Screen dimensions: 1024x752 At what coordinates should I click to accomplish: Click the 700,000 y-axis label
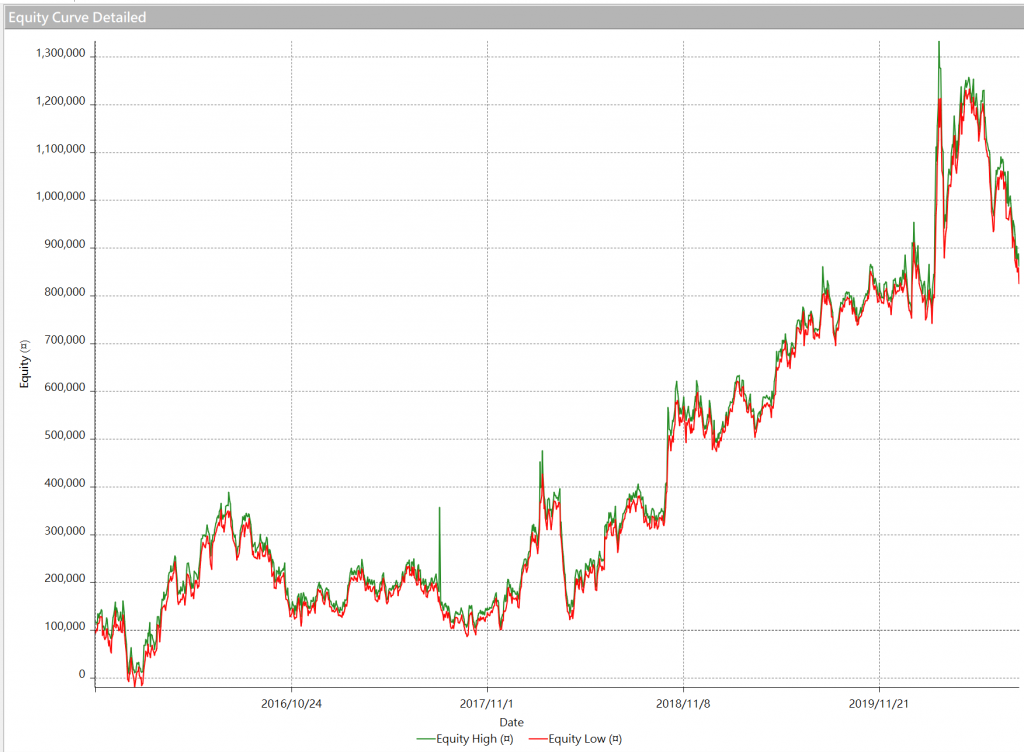click(x=65, y=343)
